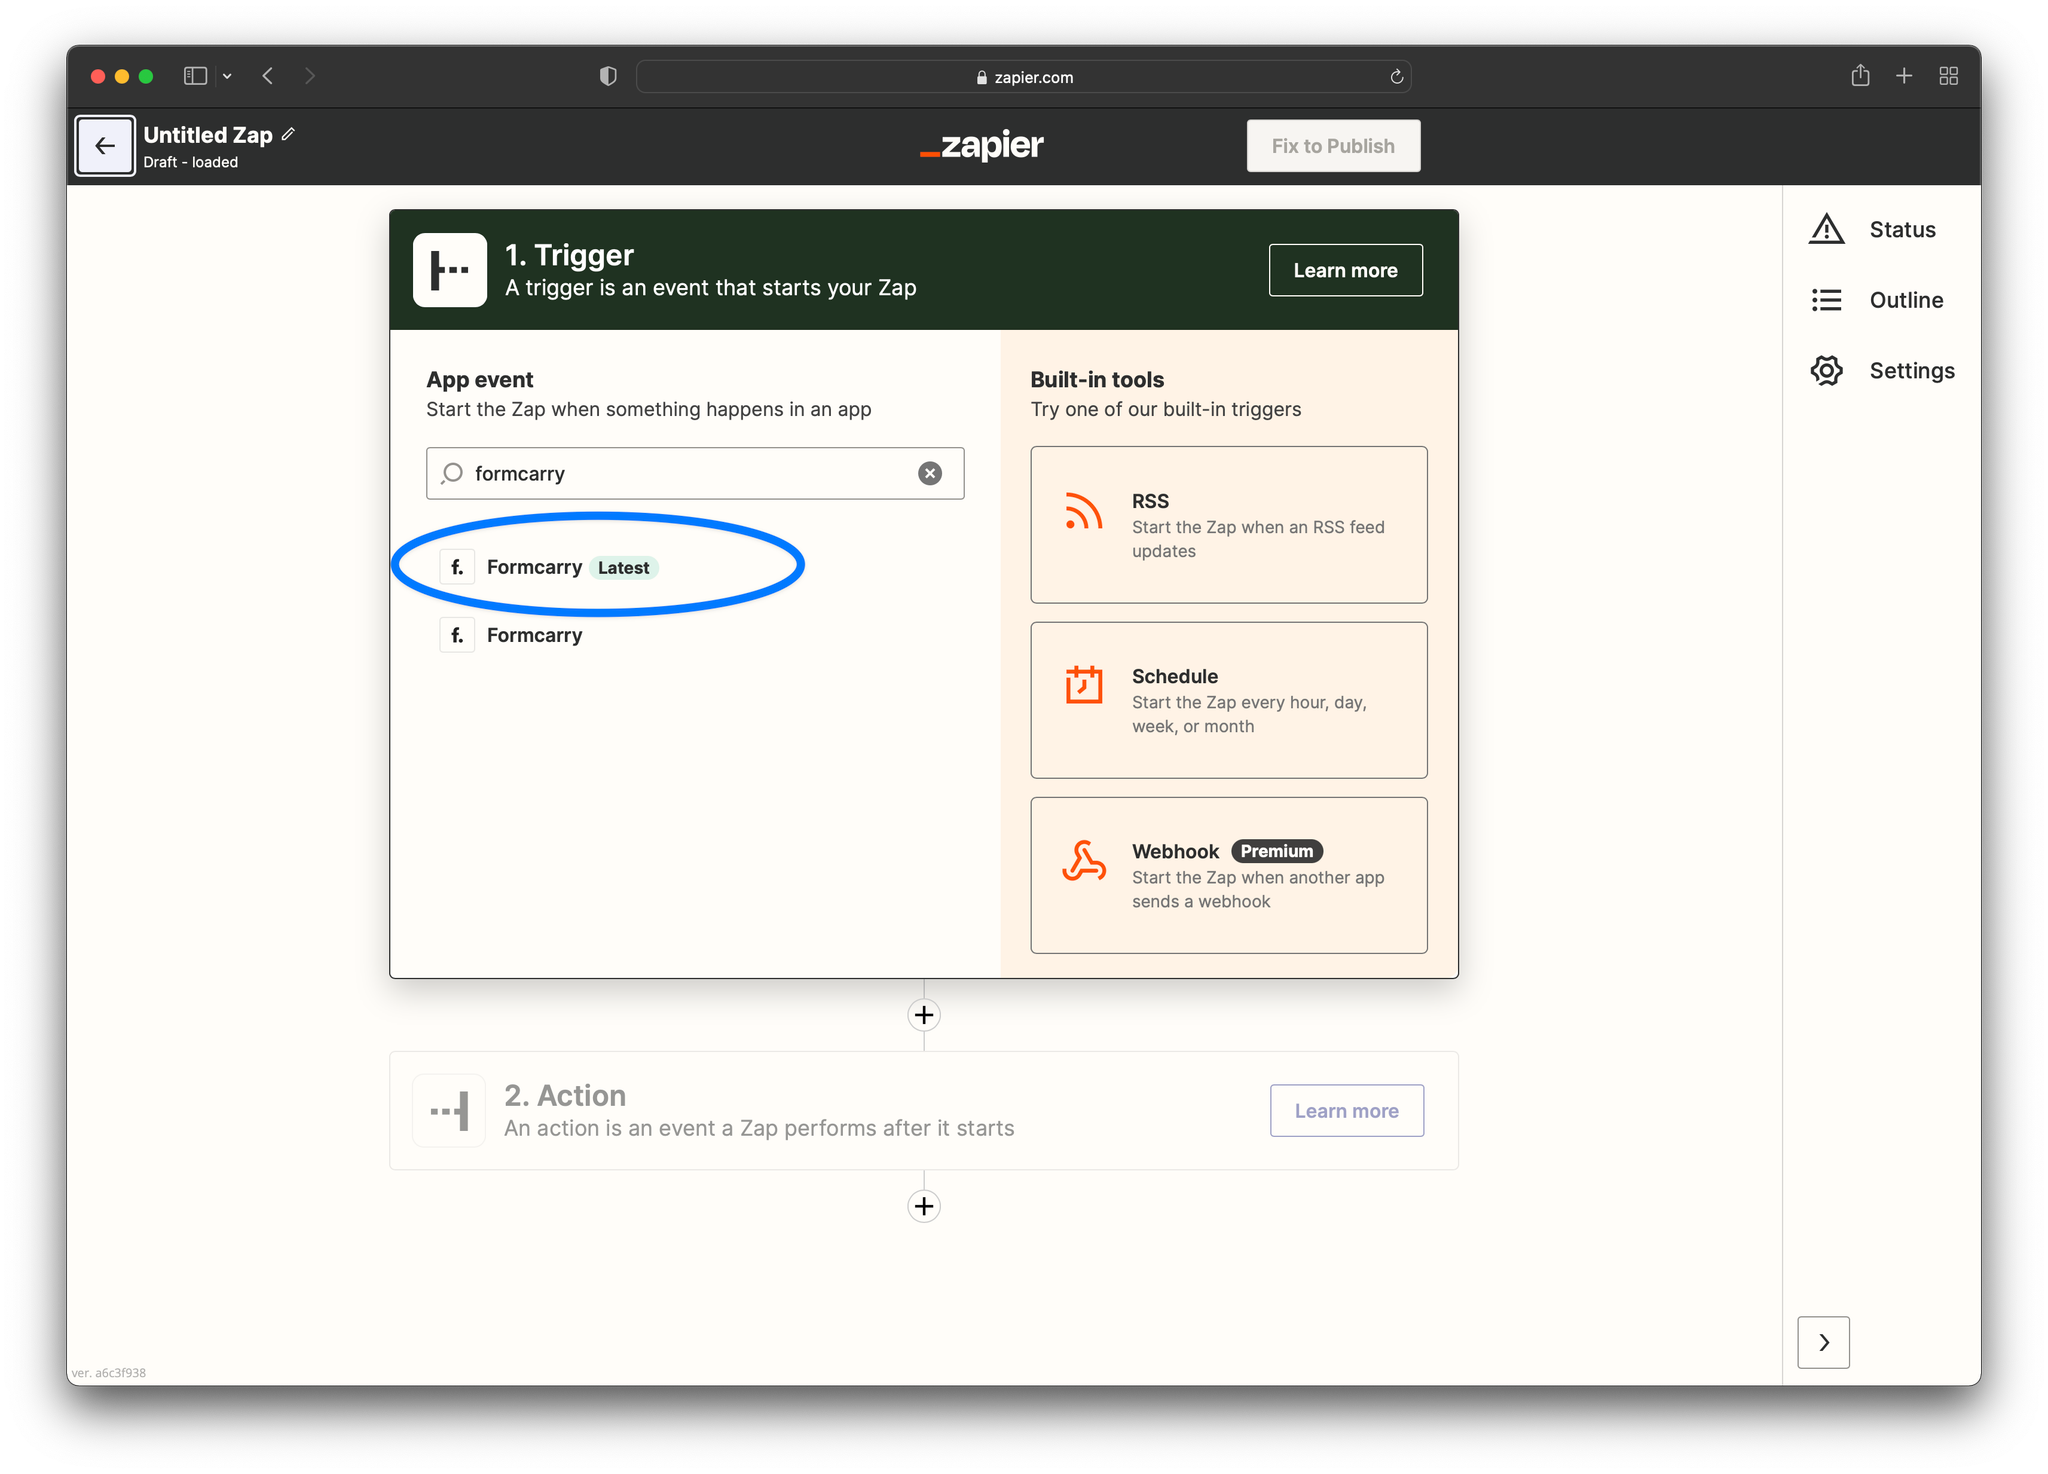Click the Draft - loaded status text
The width and height of the screenshot is (2048, 1474).
(x=190, y=162)
